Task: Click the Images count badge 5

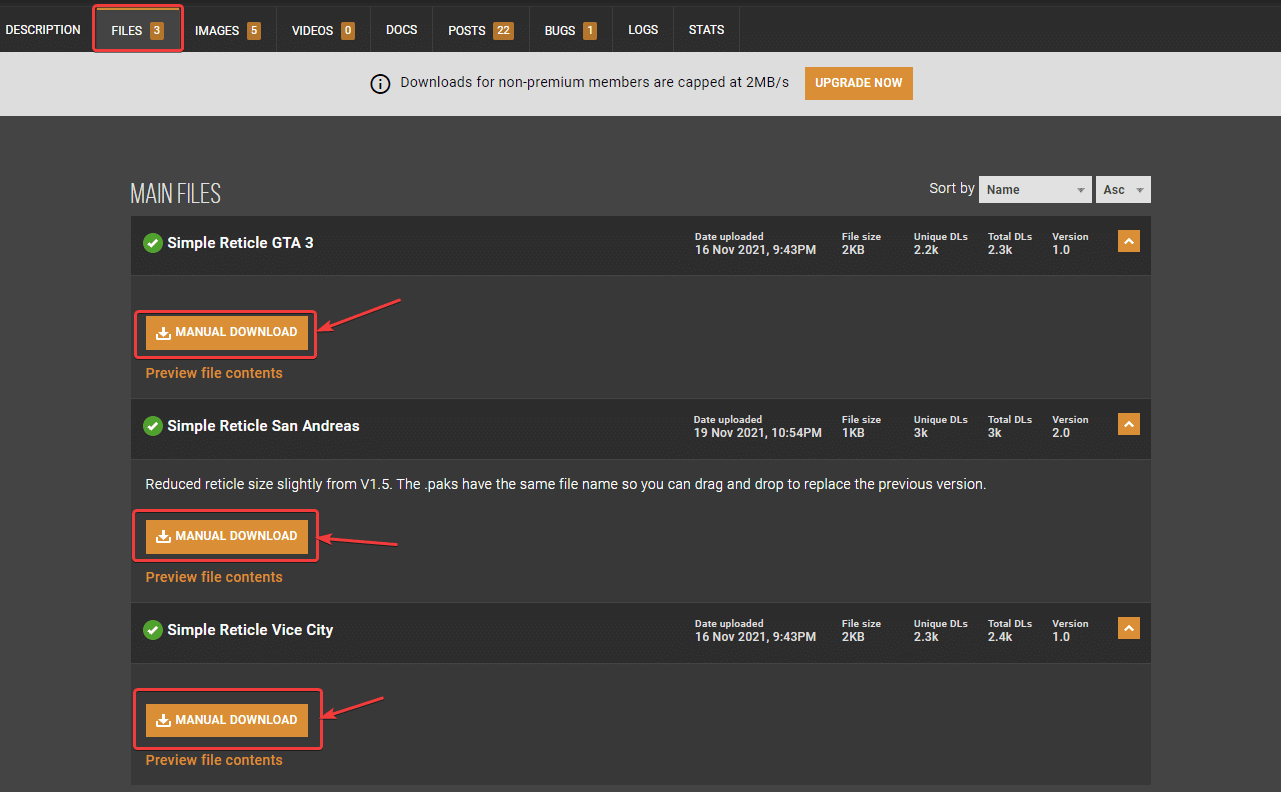Action: click(253, 31)
